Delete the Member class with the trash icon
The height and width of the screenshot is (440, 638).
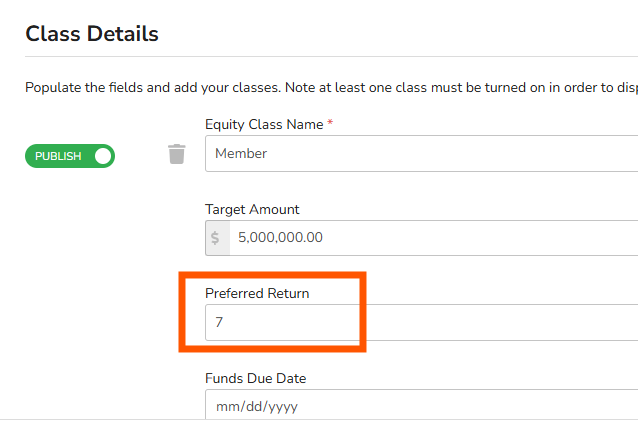177,154
